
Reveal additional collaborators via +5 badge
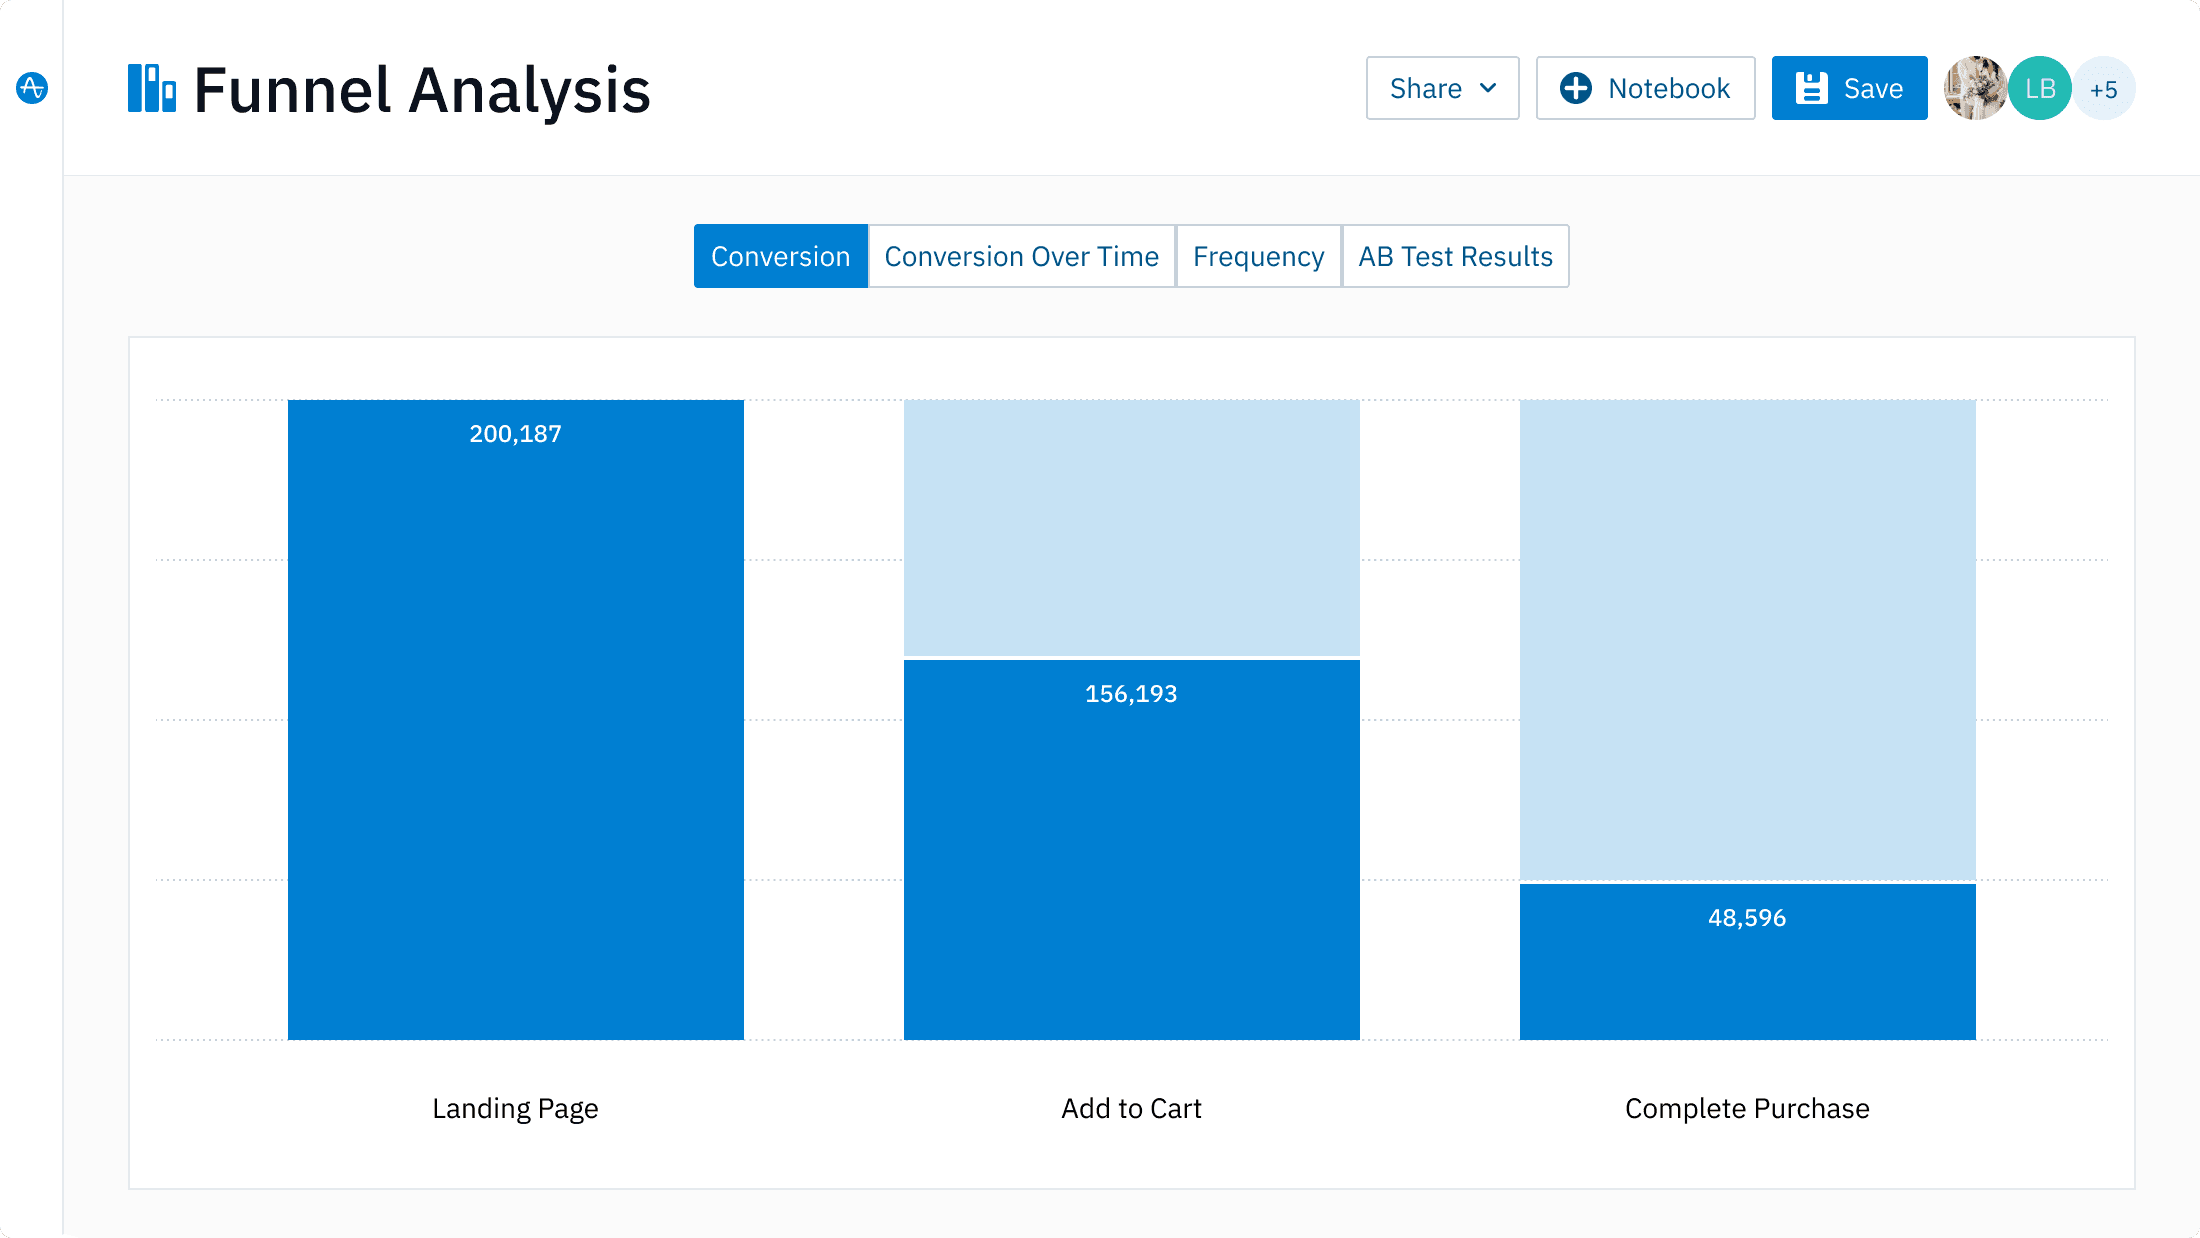pyautogui.click(x=2104, y=88)
